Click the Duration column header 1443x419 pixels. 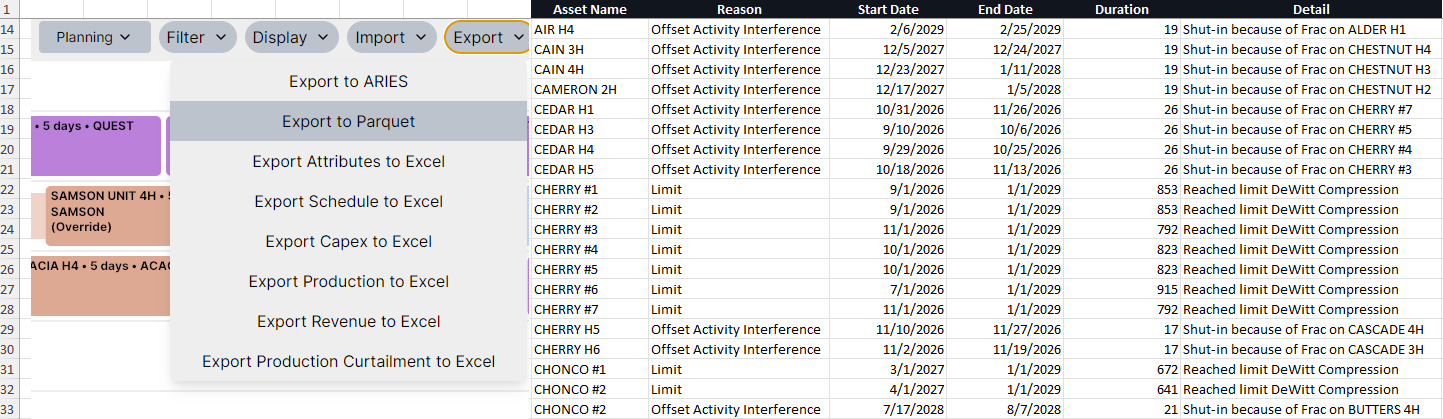pos(1121,9)
